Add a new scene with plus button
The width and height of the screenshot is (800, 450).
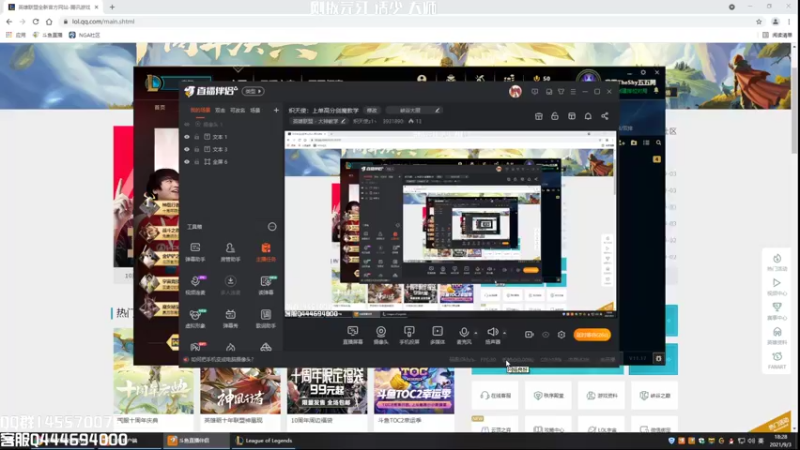tap(276, 110)
